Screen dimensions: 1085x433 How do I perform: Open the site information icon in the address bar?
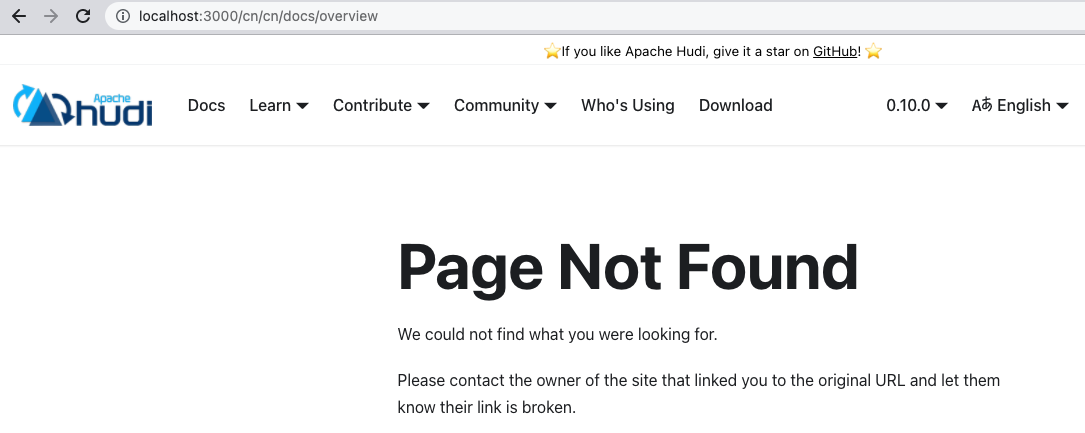(123, 16)
